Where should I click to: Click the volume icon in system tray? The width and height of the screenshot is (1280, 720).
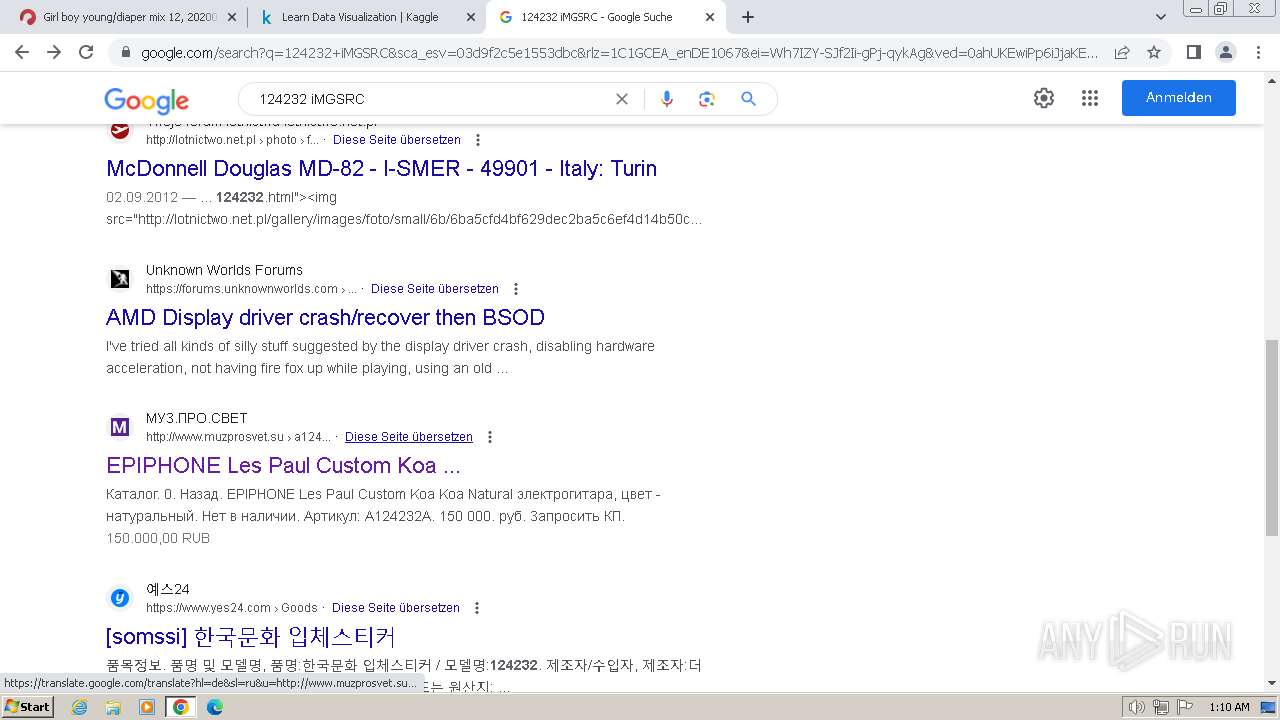coord(1138,707)
